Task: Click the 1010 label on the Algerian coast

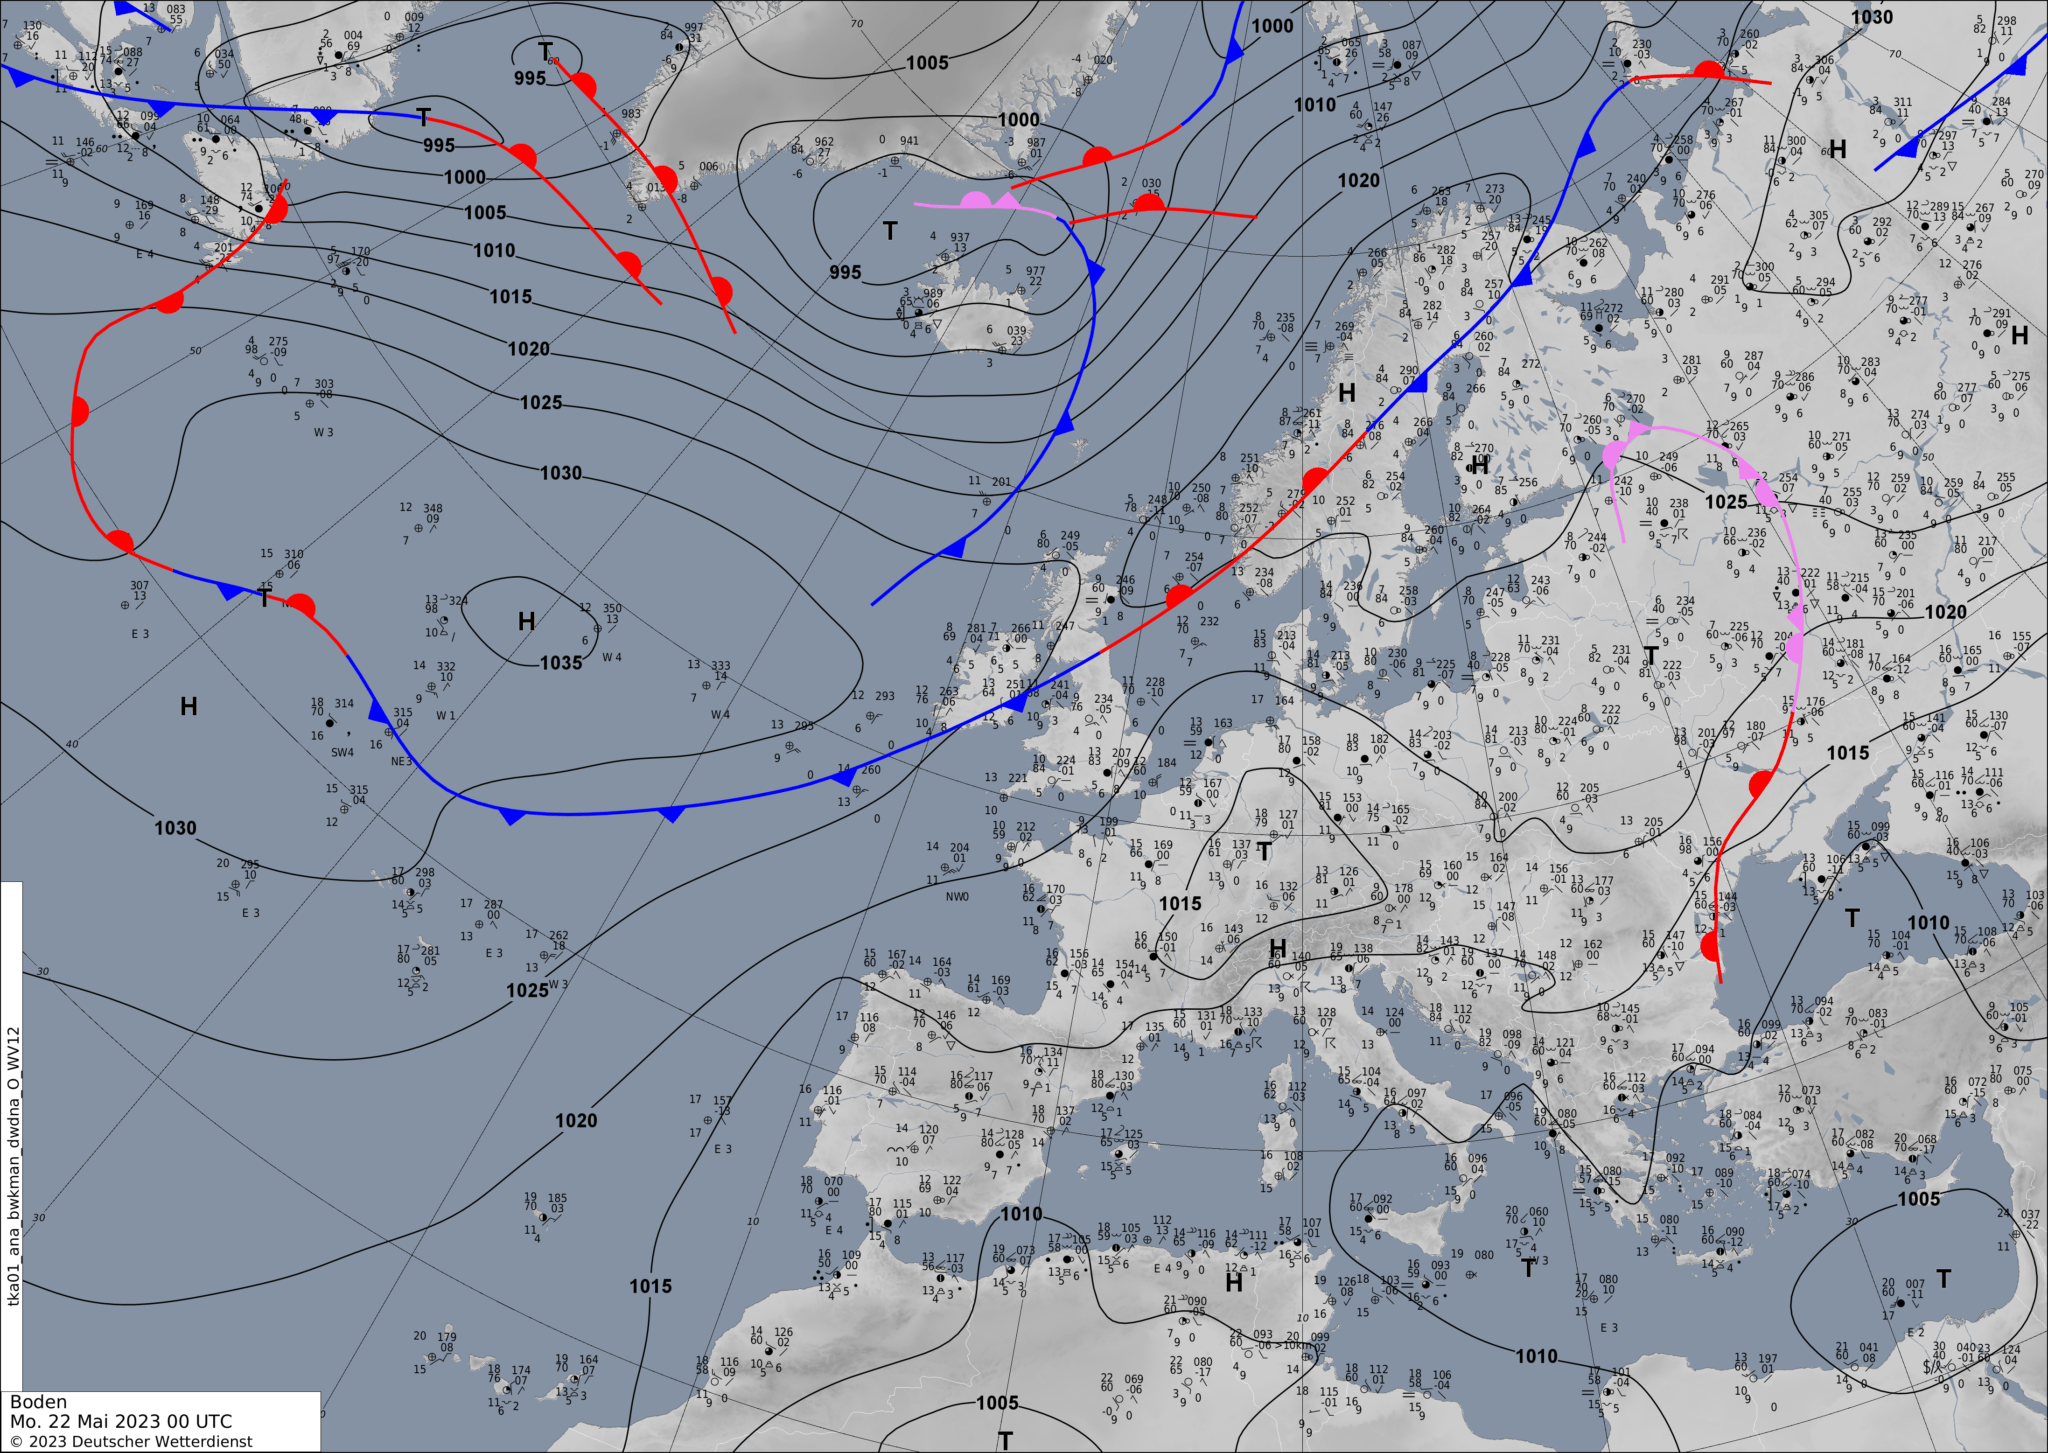Action: [x=1021, y=1214]
